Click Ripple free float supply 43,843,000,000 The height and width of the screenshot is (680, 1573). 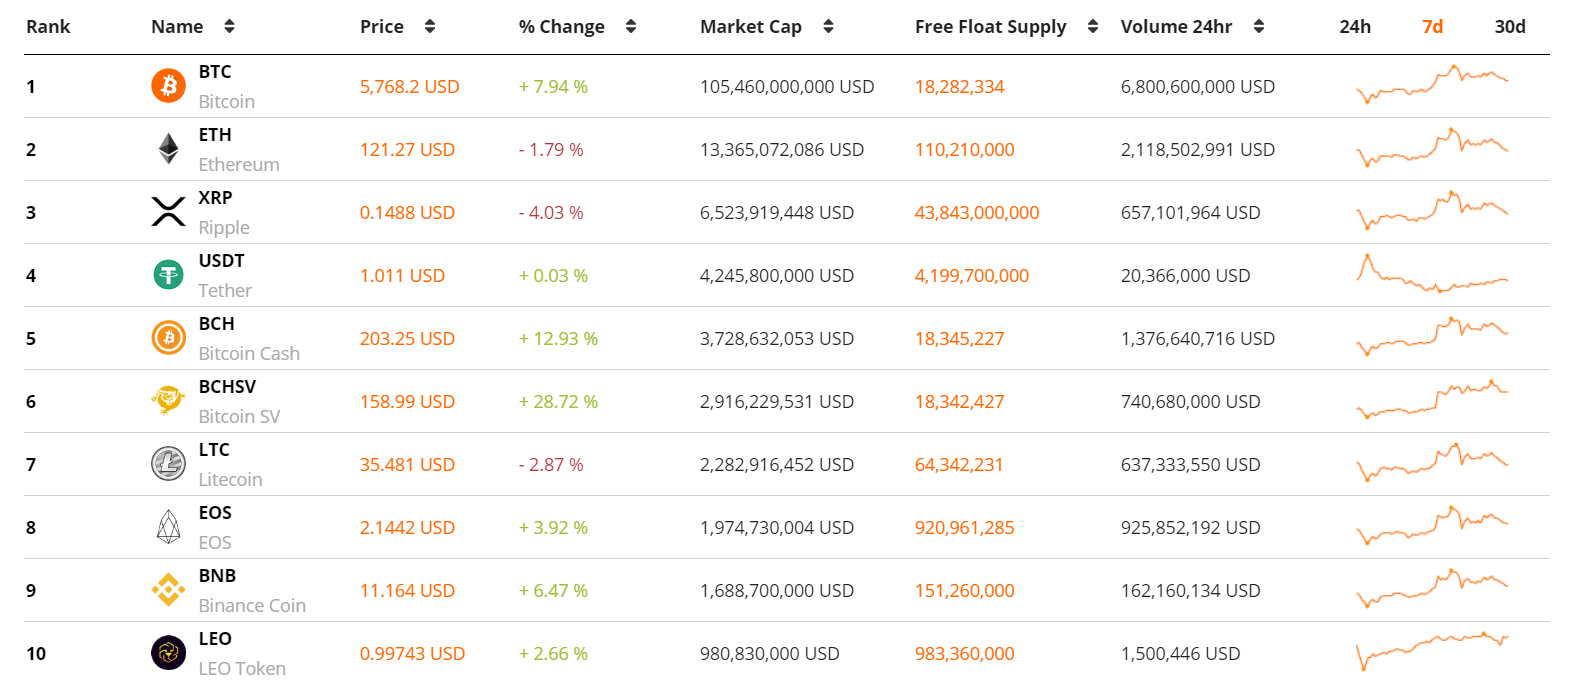(x=977, y=213)
